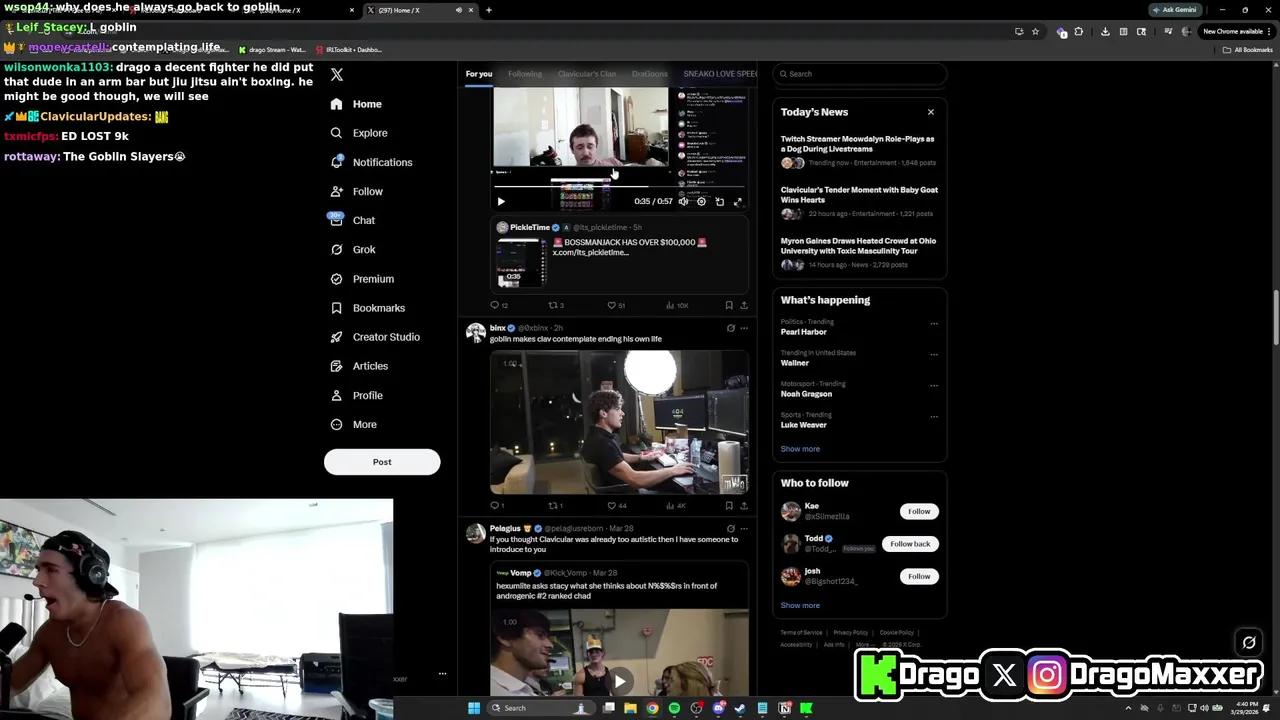Open Chrome from the taskbar
Viewport: 1280px width, 720px height.
(652, 708)
